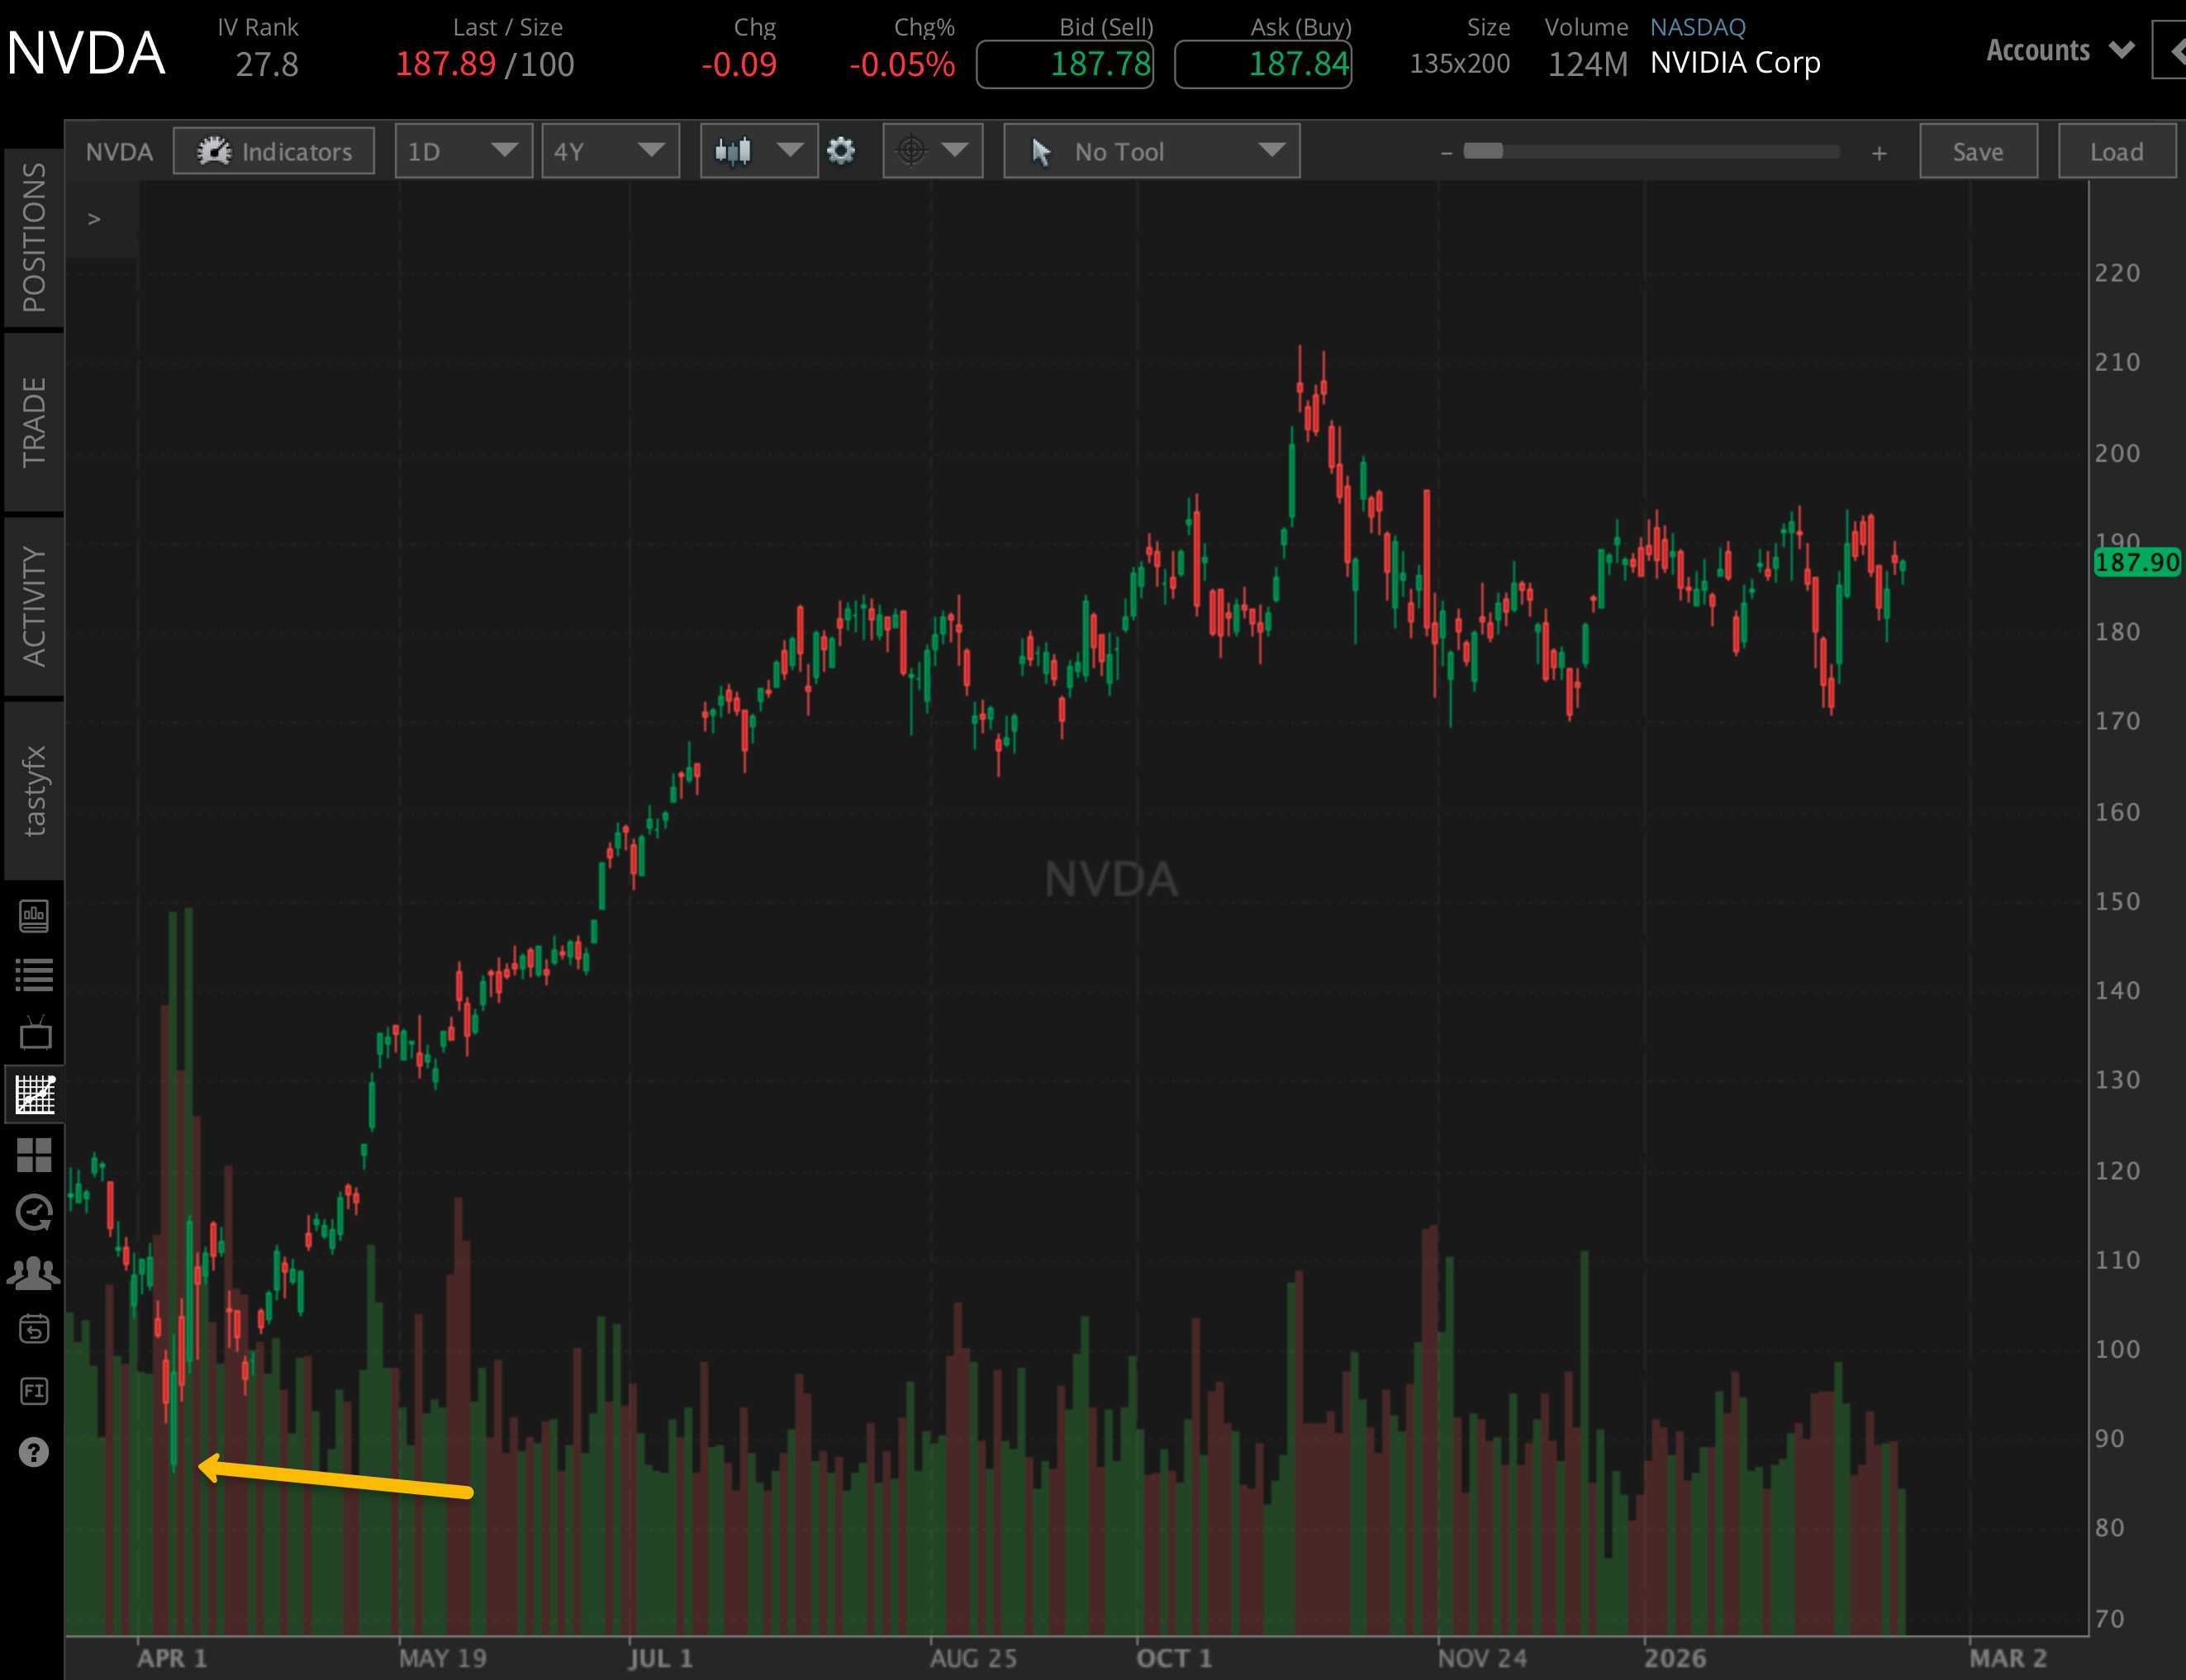The image size is (2186, 1680).
Task: Load a saved chart layout
Action: [2117, 151]
